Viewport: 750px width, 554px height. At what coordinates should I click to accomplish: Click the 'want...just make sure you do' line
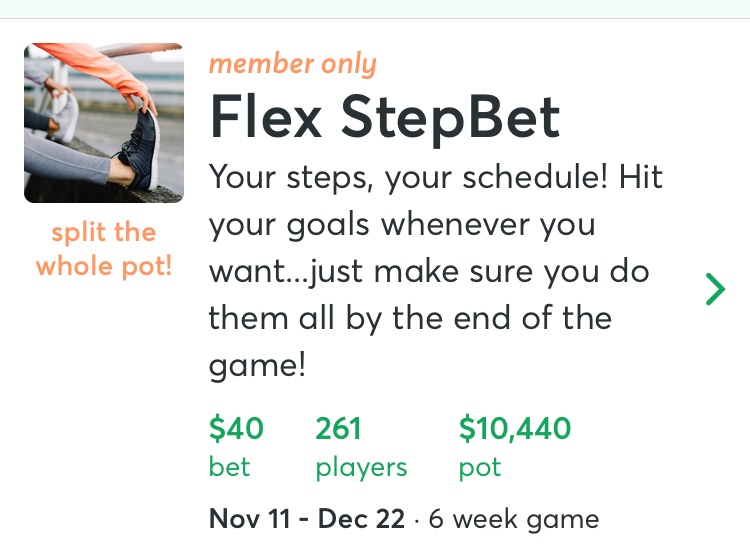point(428,271)
